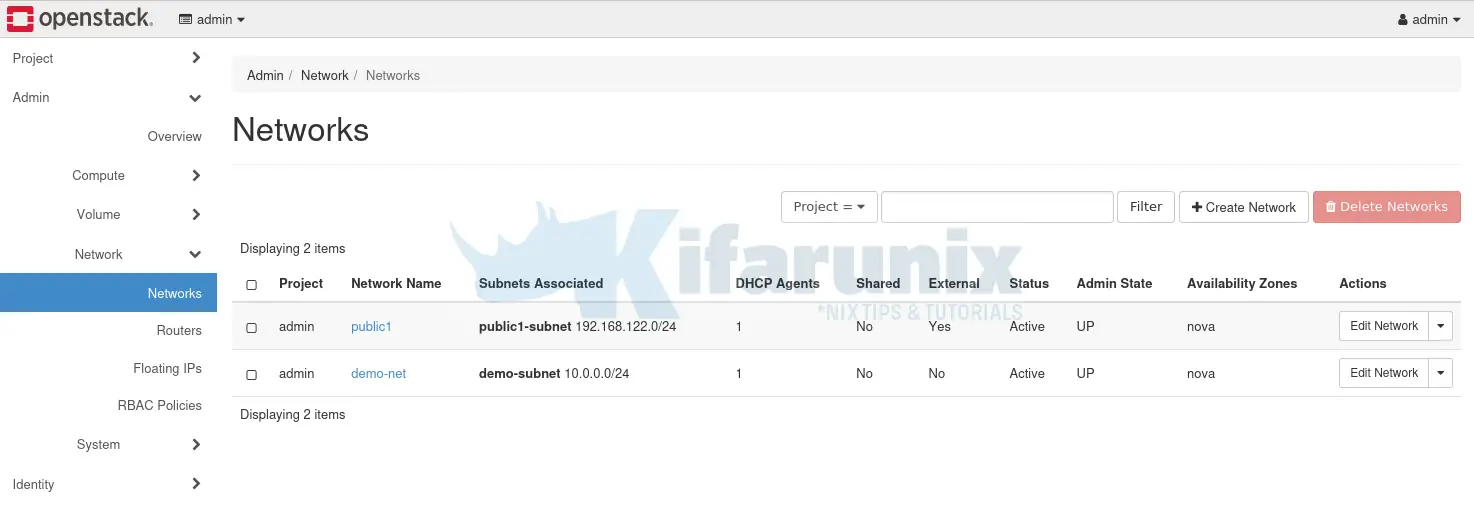Select Networks in the sidebar
1474x520 pixels.
point(108,293)
